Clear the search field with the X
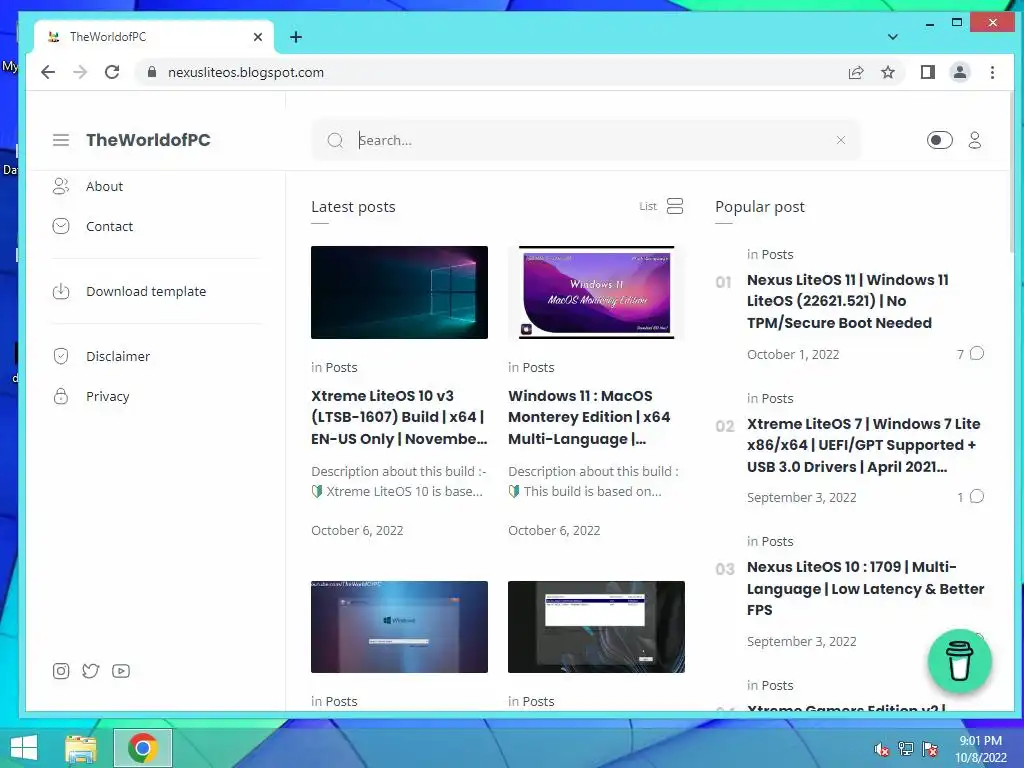The width and height of the screenshot is (1024, 768). click(841, 140)
